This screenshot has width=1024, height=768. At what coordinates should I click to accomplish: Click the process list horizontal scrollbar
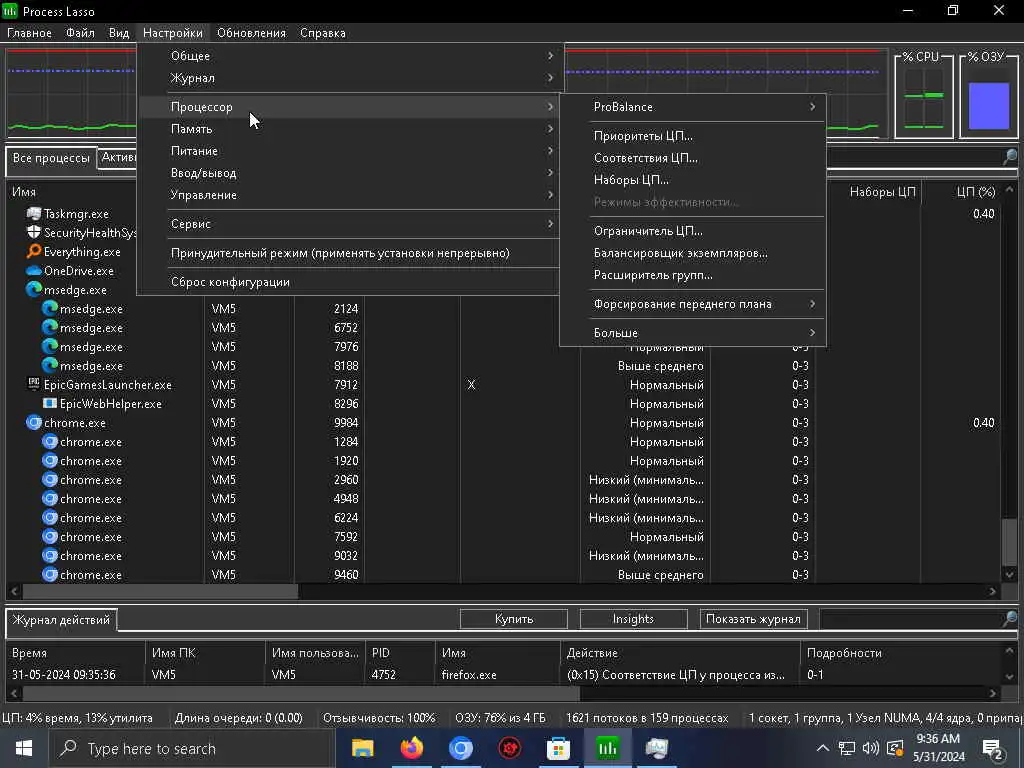160,591
